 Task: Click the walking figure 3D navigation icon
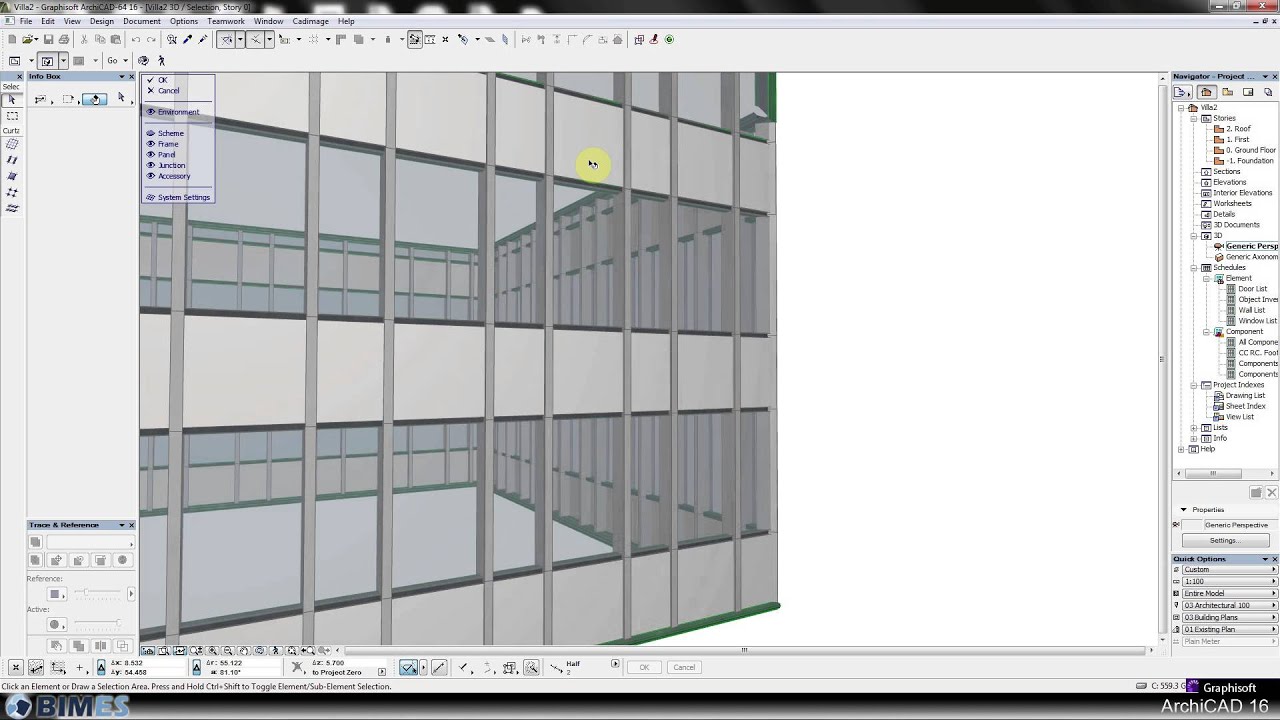click(161, 61)
